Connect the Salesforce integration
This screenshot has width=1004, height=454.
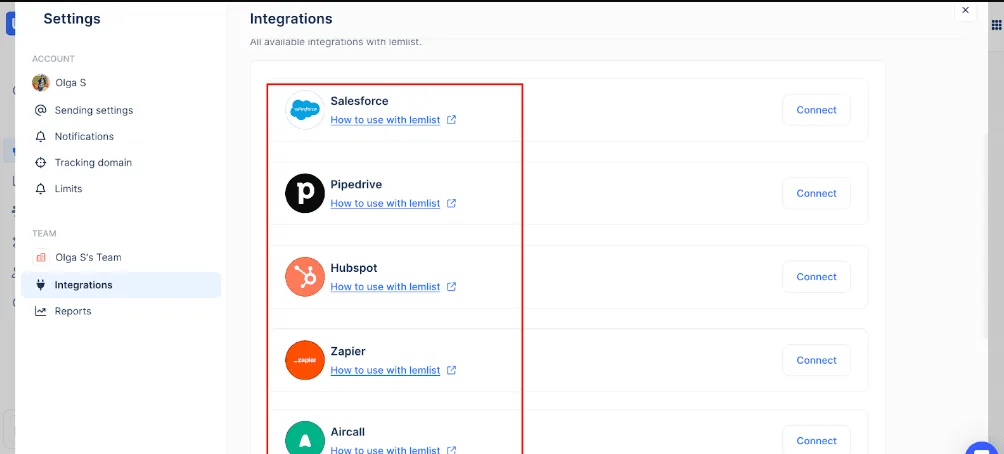click(816, 110)
